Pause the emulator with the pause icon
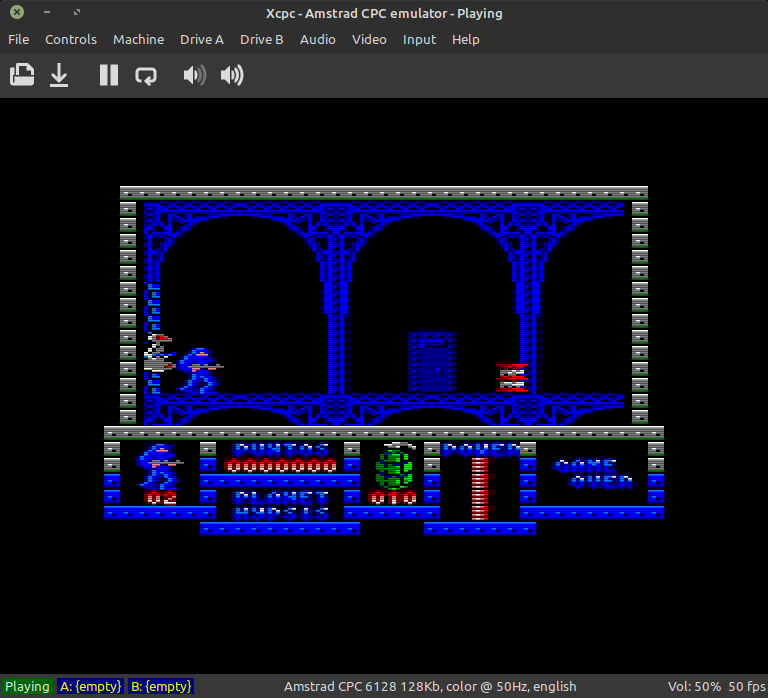768x698 pixels. 109,75
